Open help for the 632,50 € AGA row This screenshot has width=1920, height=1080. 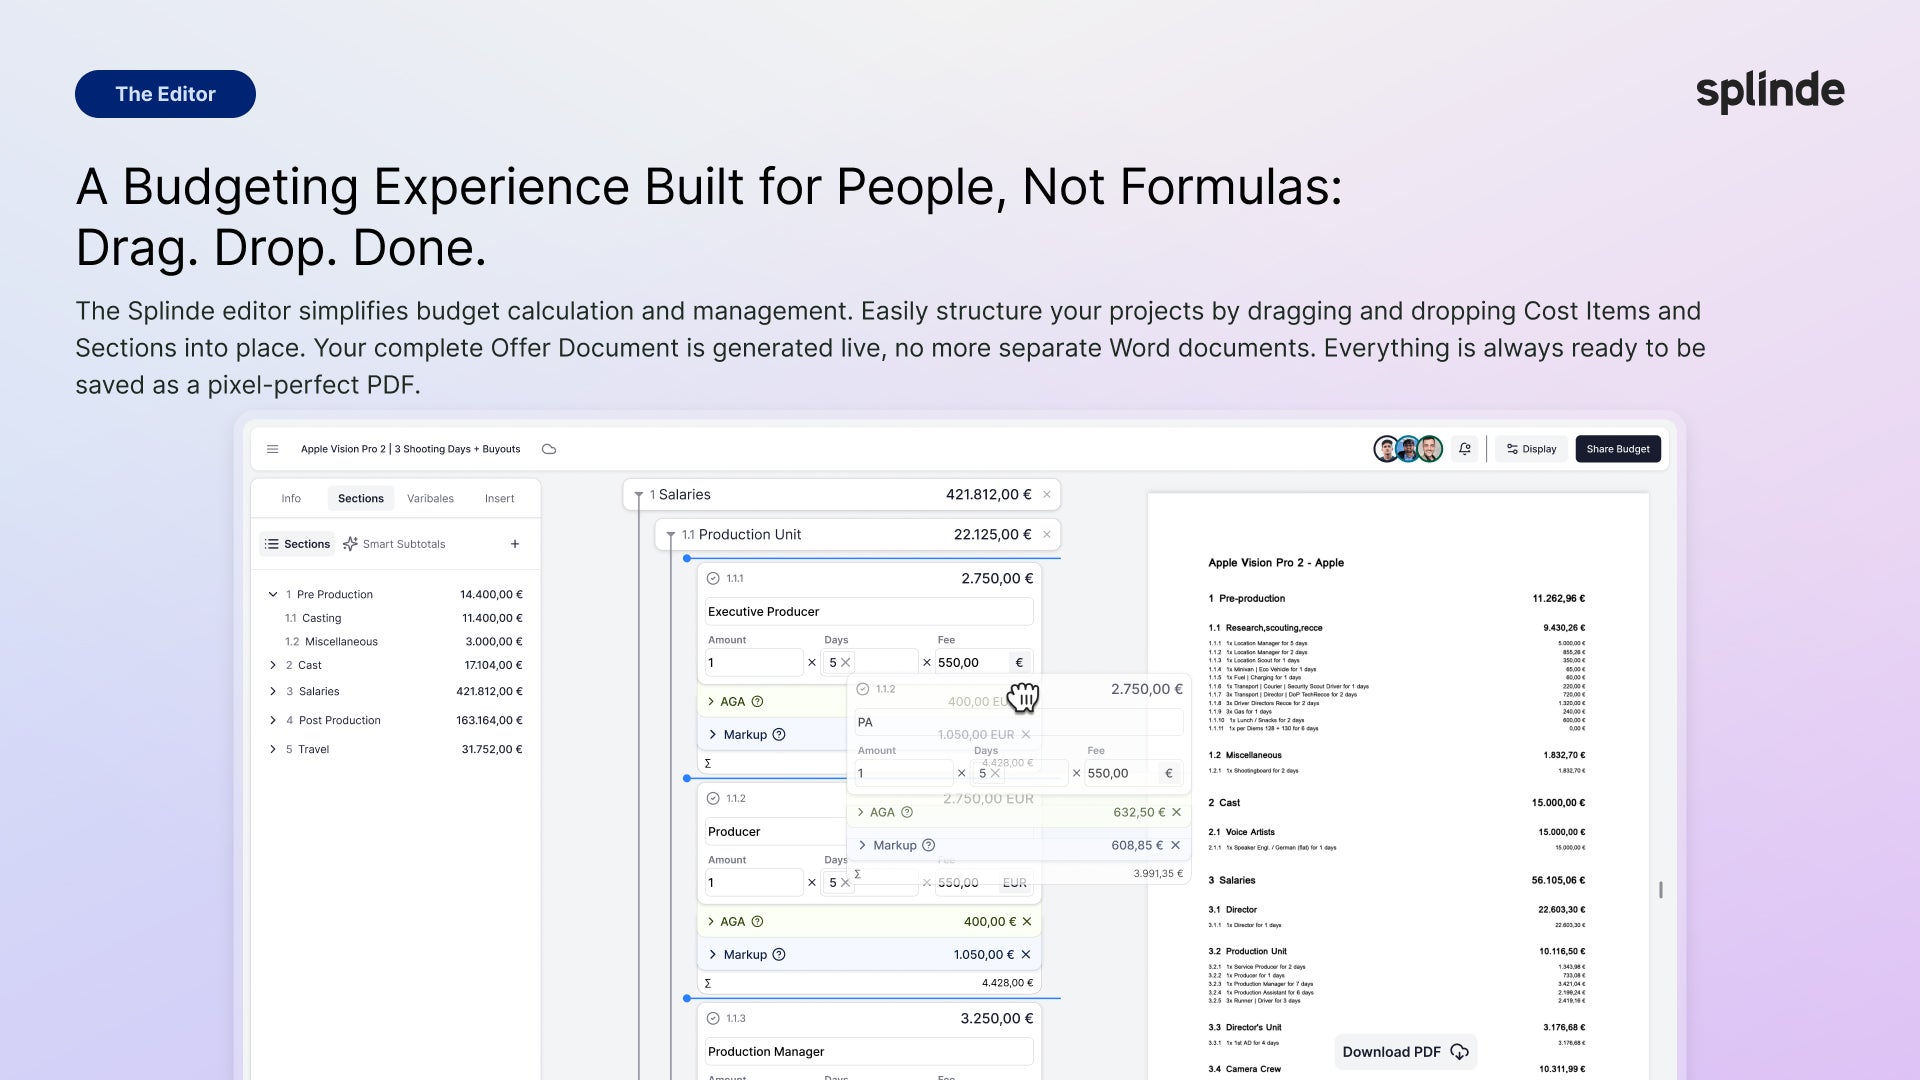click(x=907, y=812)
